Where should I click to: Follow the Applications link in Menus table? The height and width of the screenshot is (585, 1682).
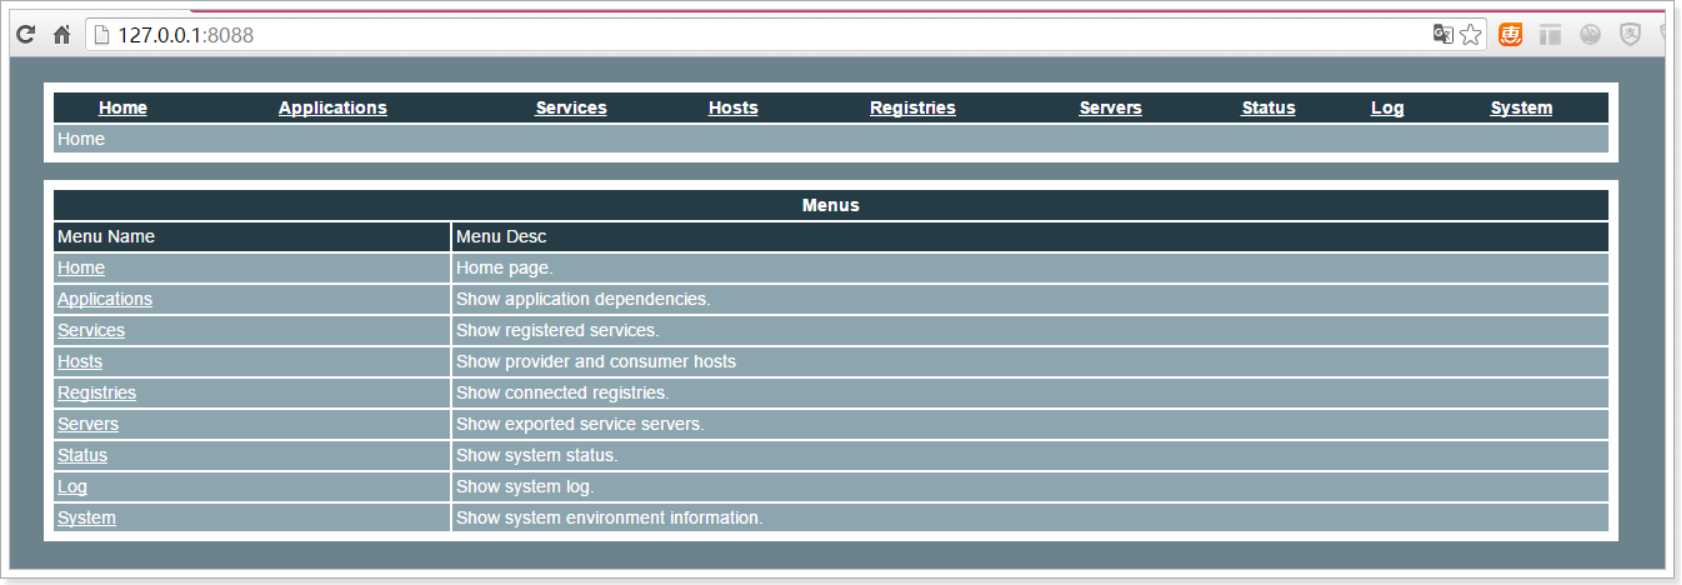[x=105, y=299]
